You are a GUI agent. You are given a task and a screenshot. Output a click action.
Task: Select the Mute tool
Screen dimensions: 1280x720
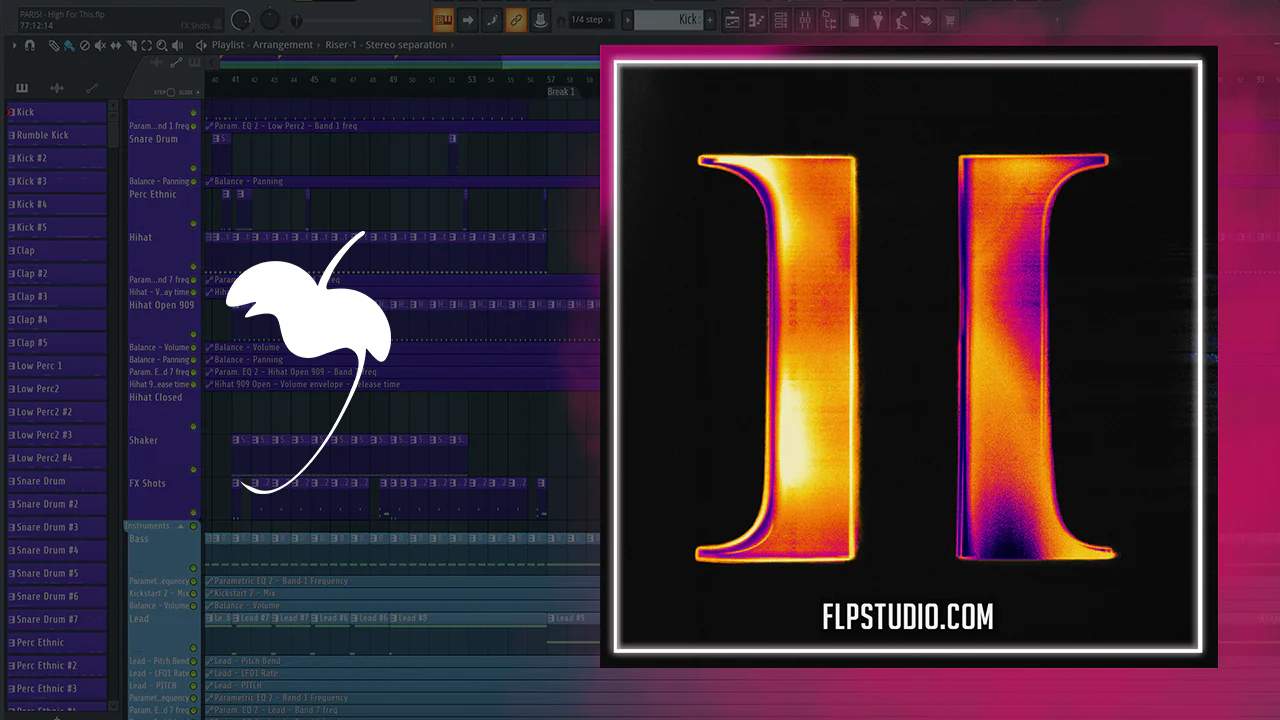click(100, 45)
